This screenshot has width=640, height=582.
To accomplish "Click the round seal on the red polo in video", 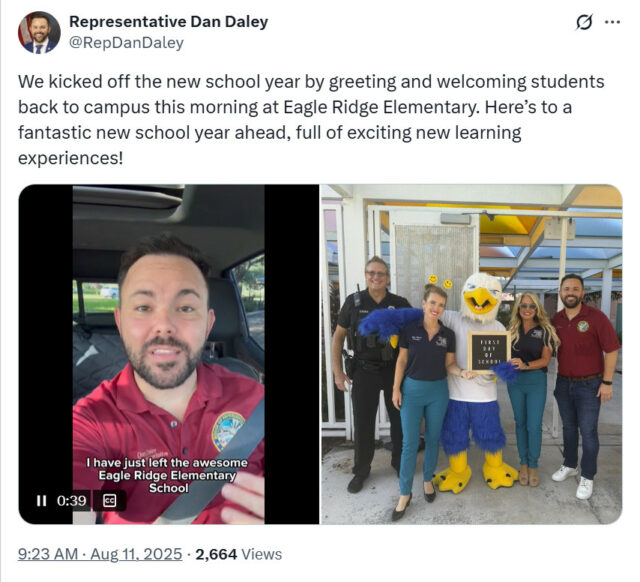I will 227,431.
